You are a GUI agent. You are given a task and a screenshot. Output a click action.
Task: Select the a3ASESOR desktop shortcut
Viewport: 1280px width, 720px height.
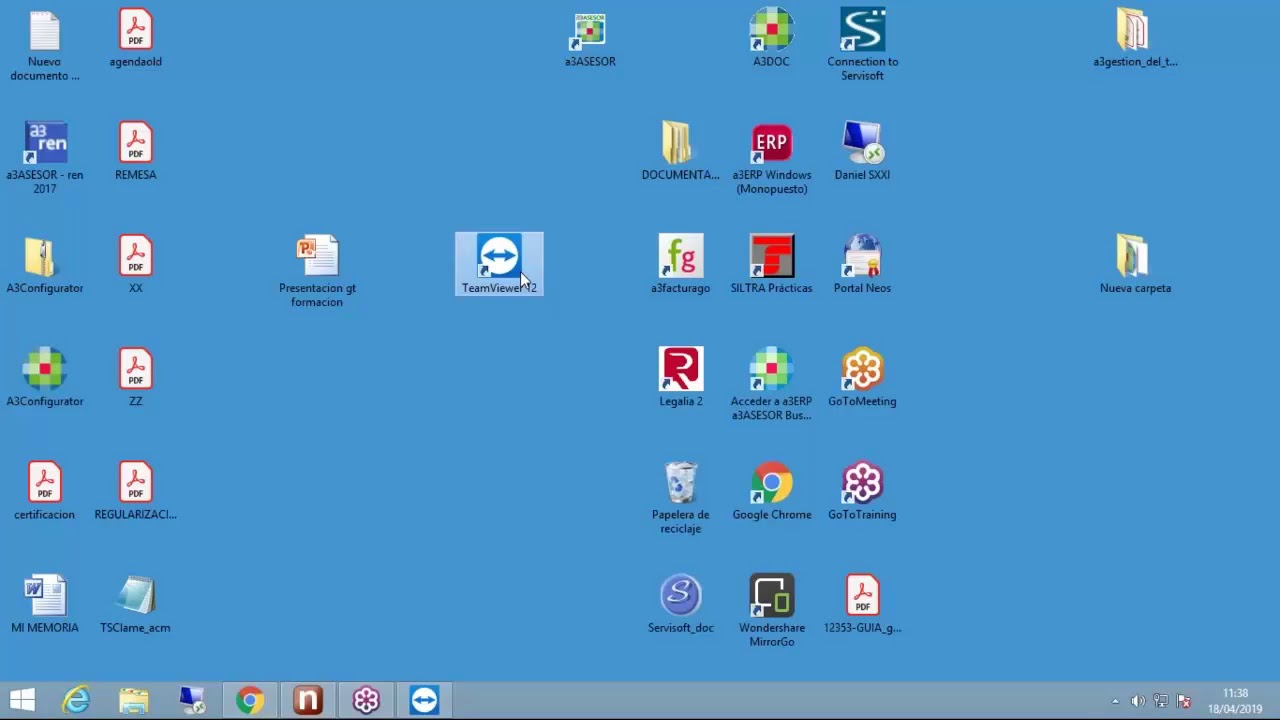point(590,40)
